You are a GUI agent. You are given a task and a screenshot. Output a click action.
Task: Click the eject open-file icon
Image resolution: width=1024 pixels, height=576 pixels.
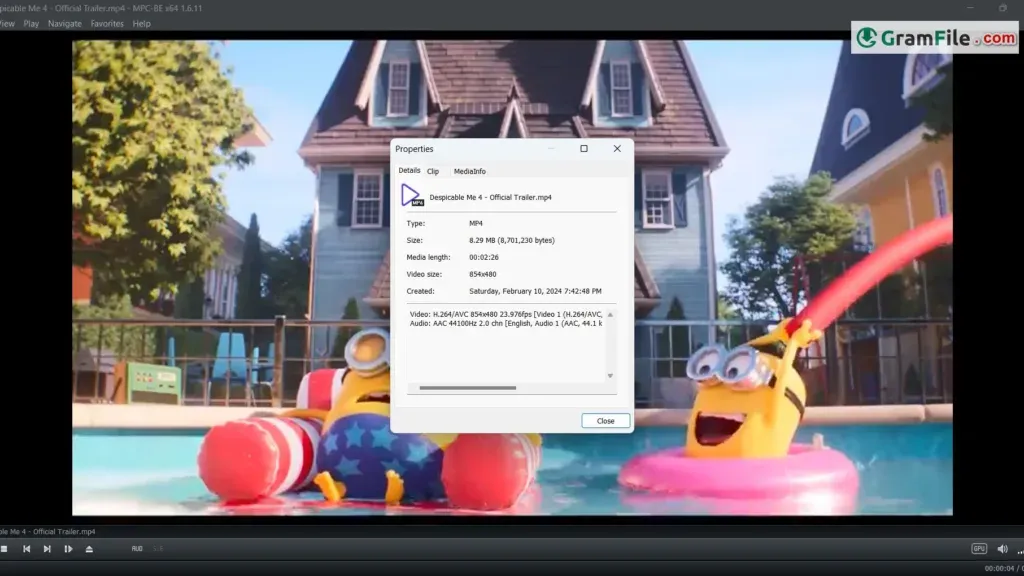(89, 549)
